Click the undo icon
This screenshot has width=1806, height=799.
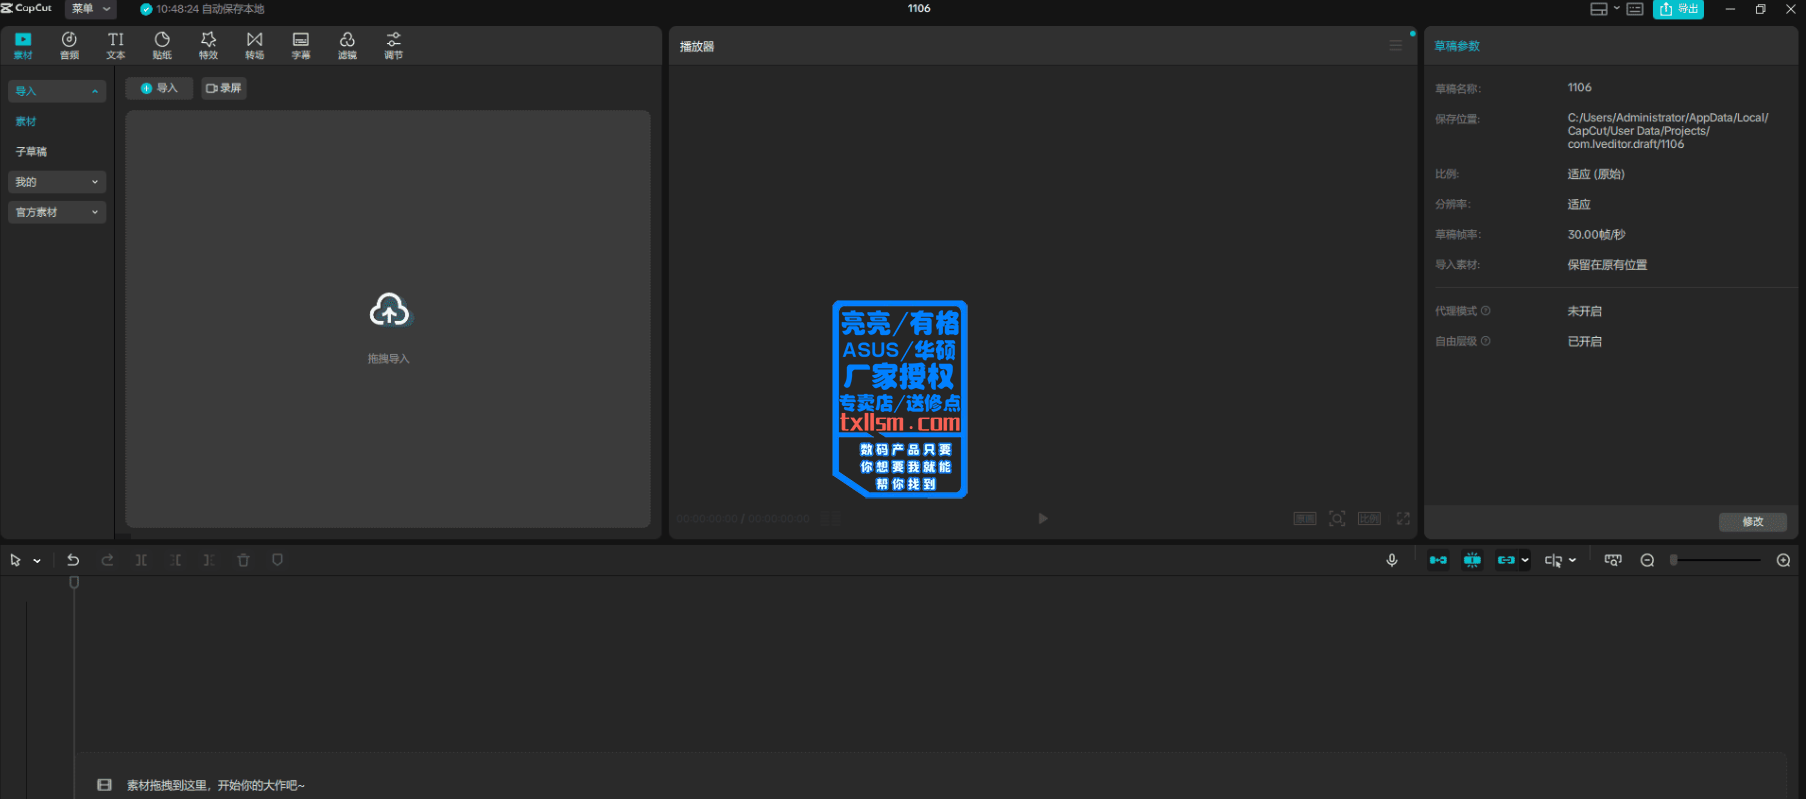73,560
